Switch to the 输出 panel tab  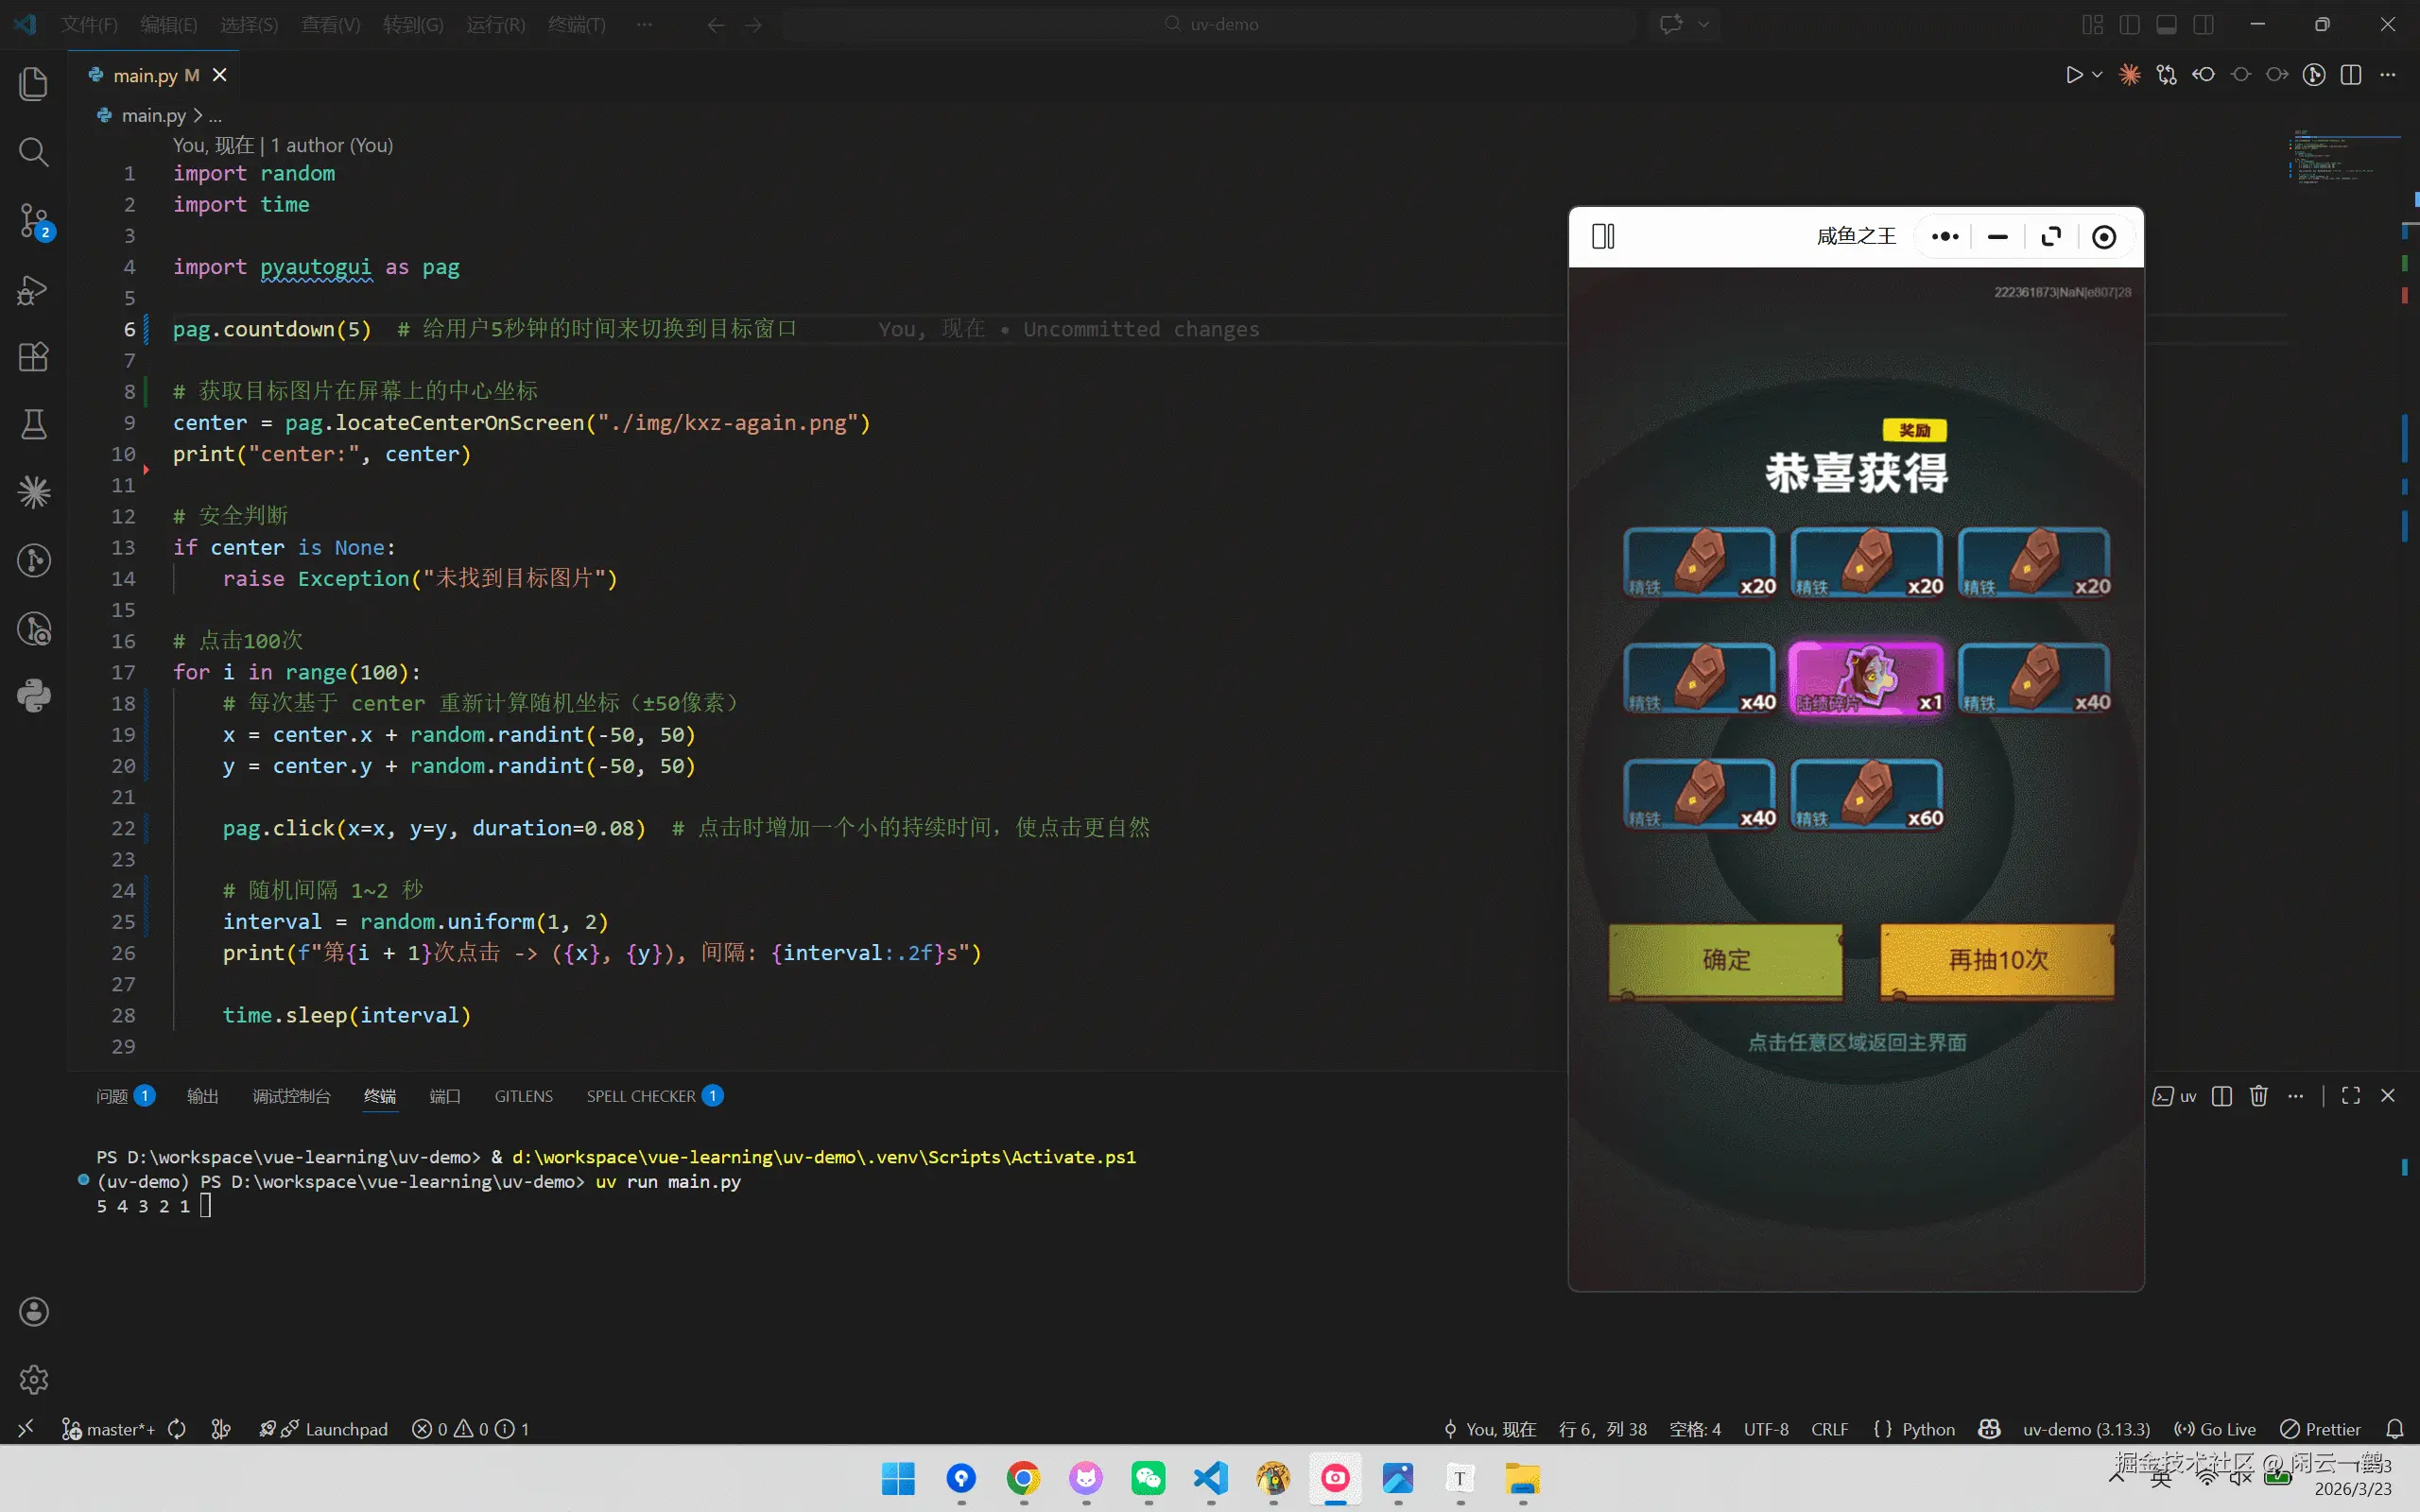(202, 1096)
